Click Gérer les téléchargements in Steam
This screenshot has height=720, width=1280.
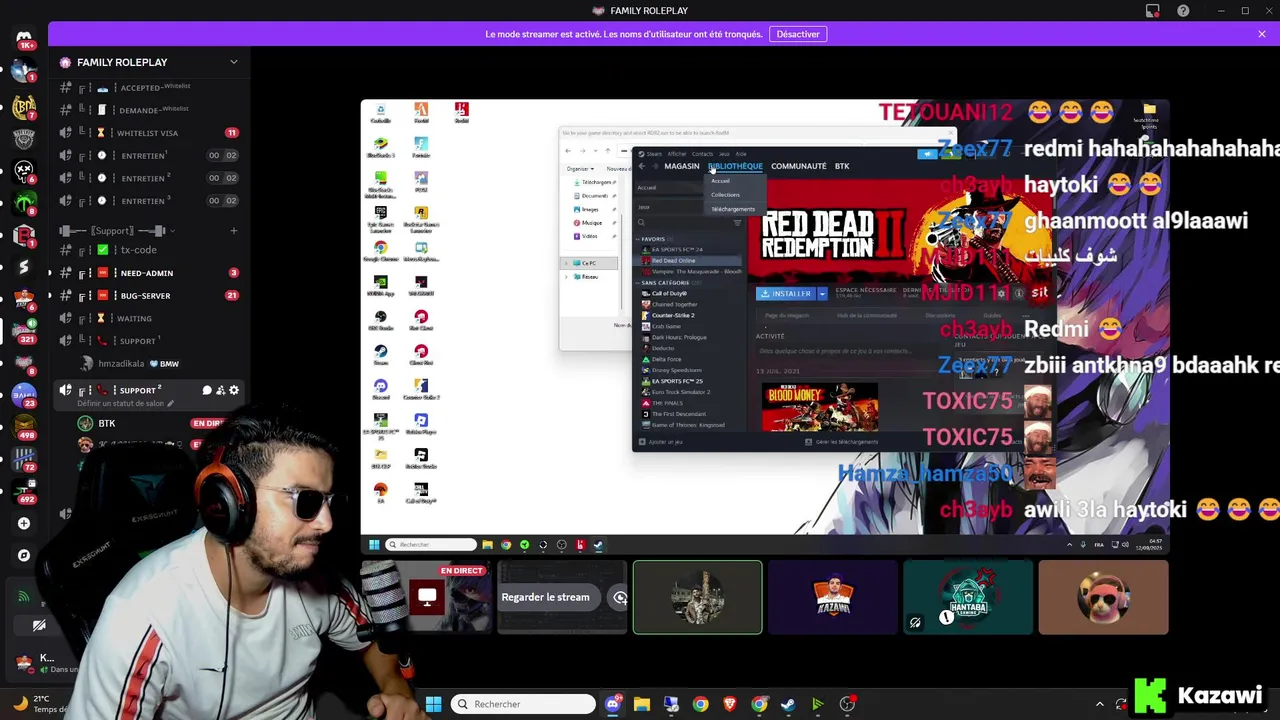click(842, 442)
